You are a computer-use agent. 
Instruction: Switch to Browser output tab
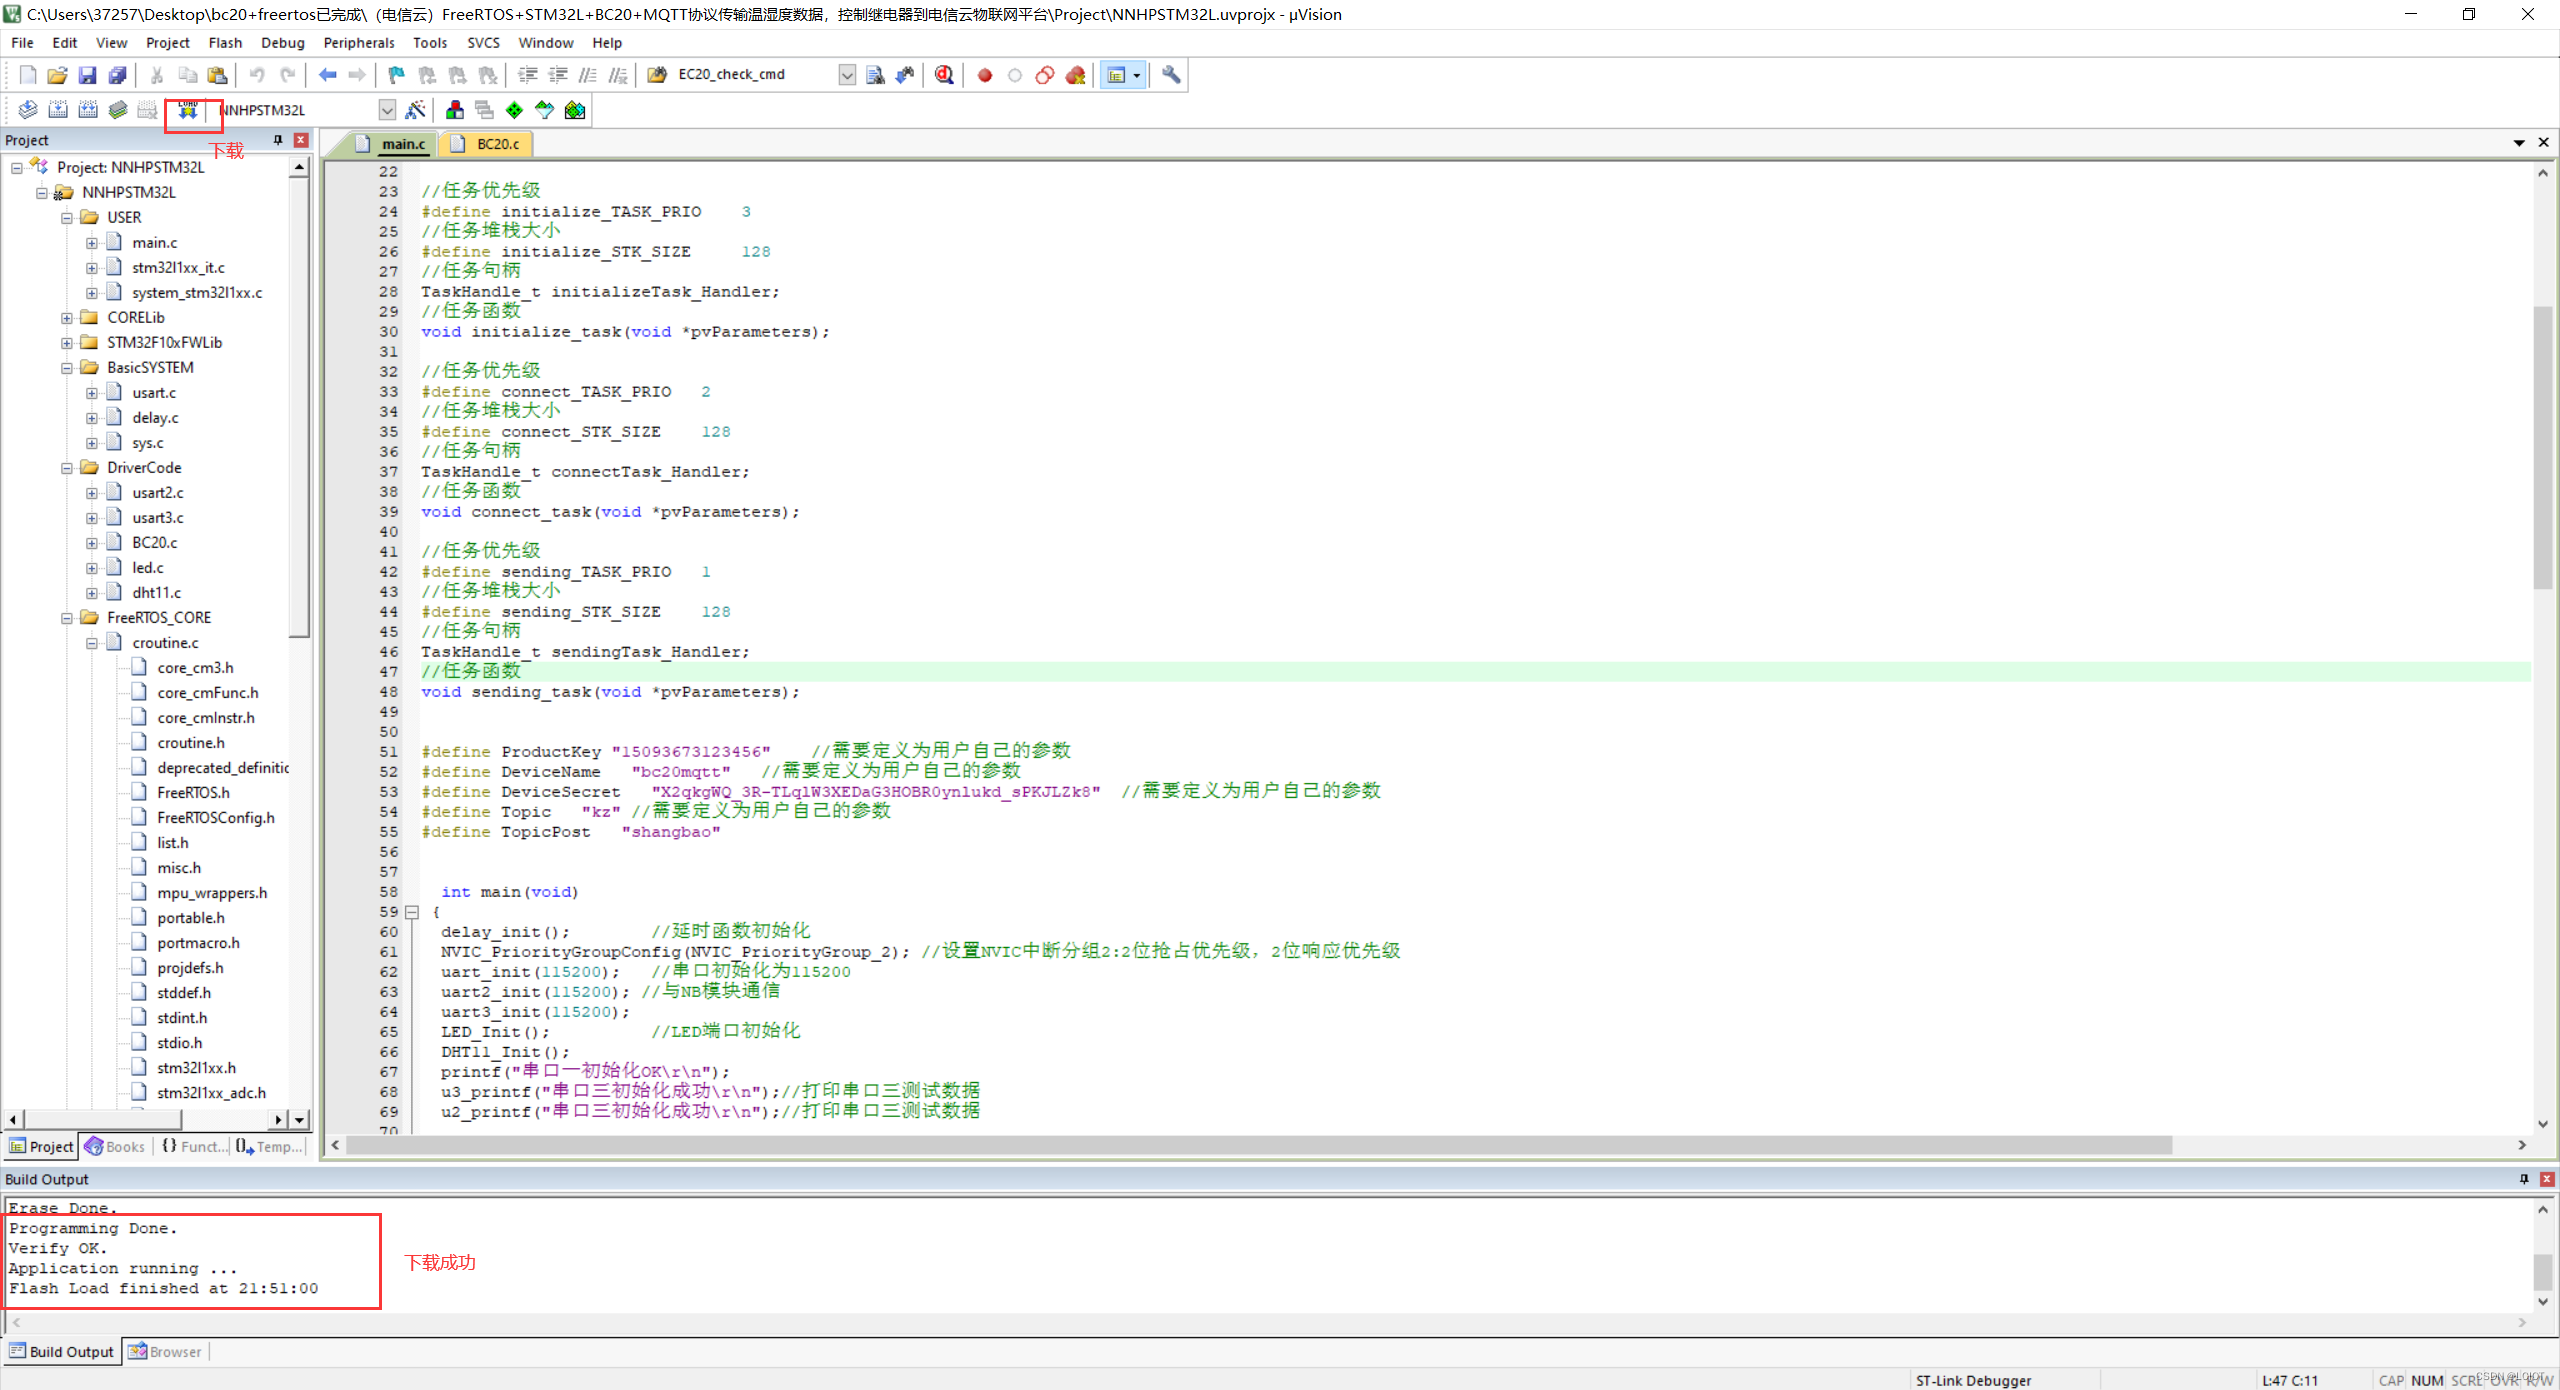(165, 1352)
